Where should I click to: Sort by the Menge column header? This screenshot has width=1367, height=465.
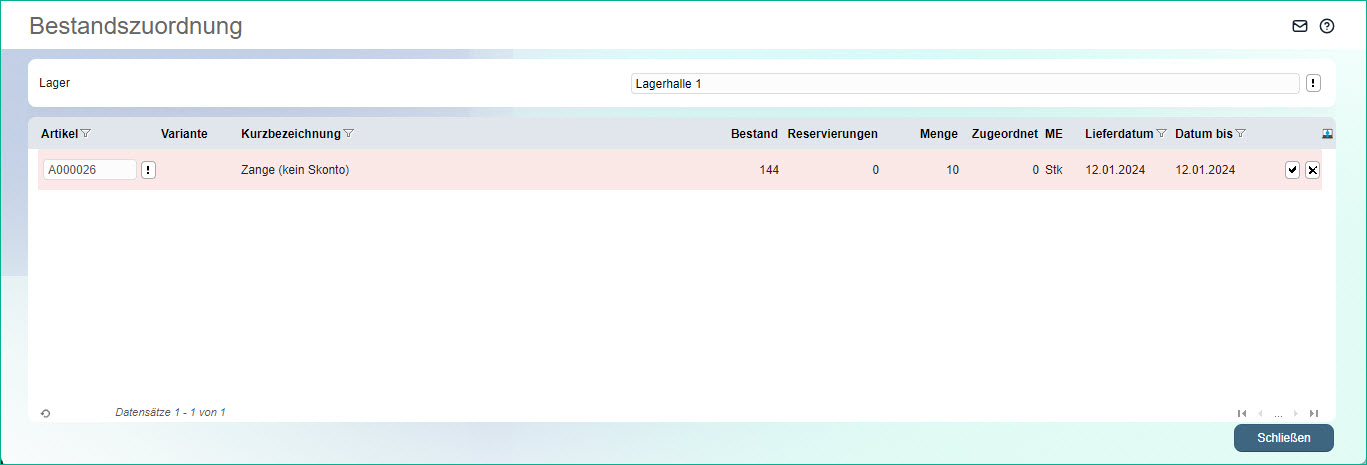(939, 134)
